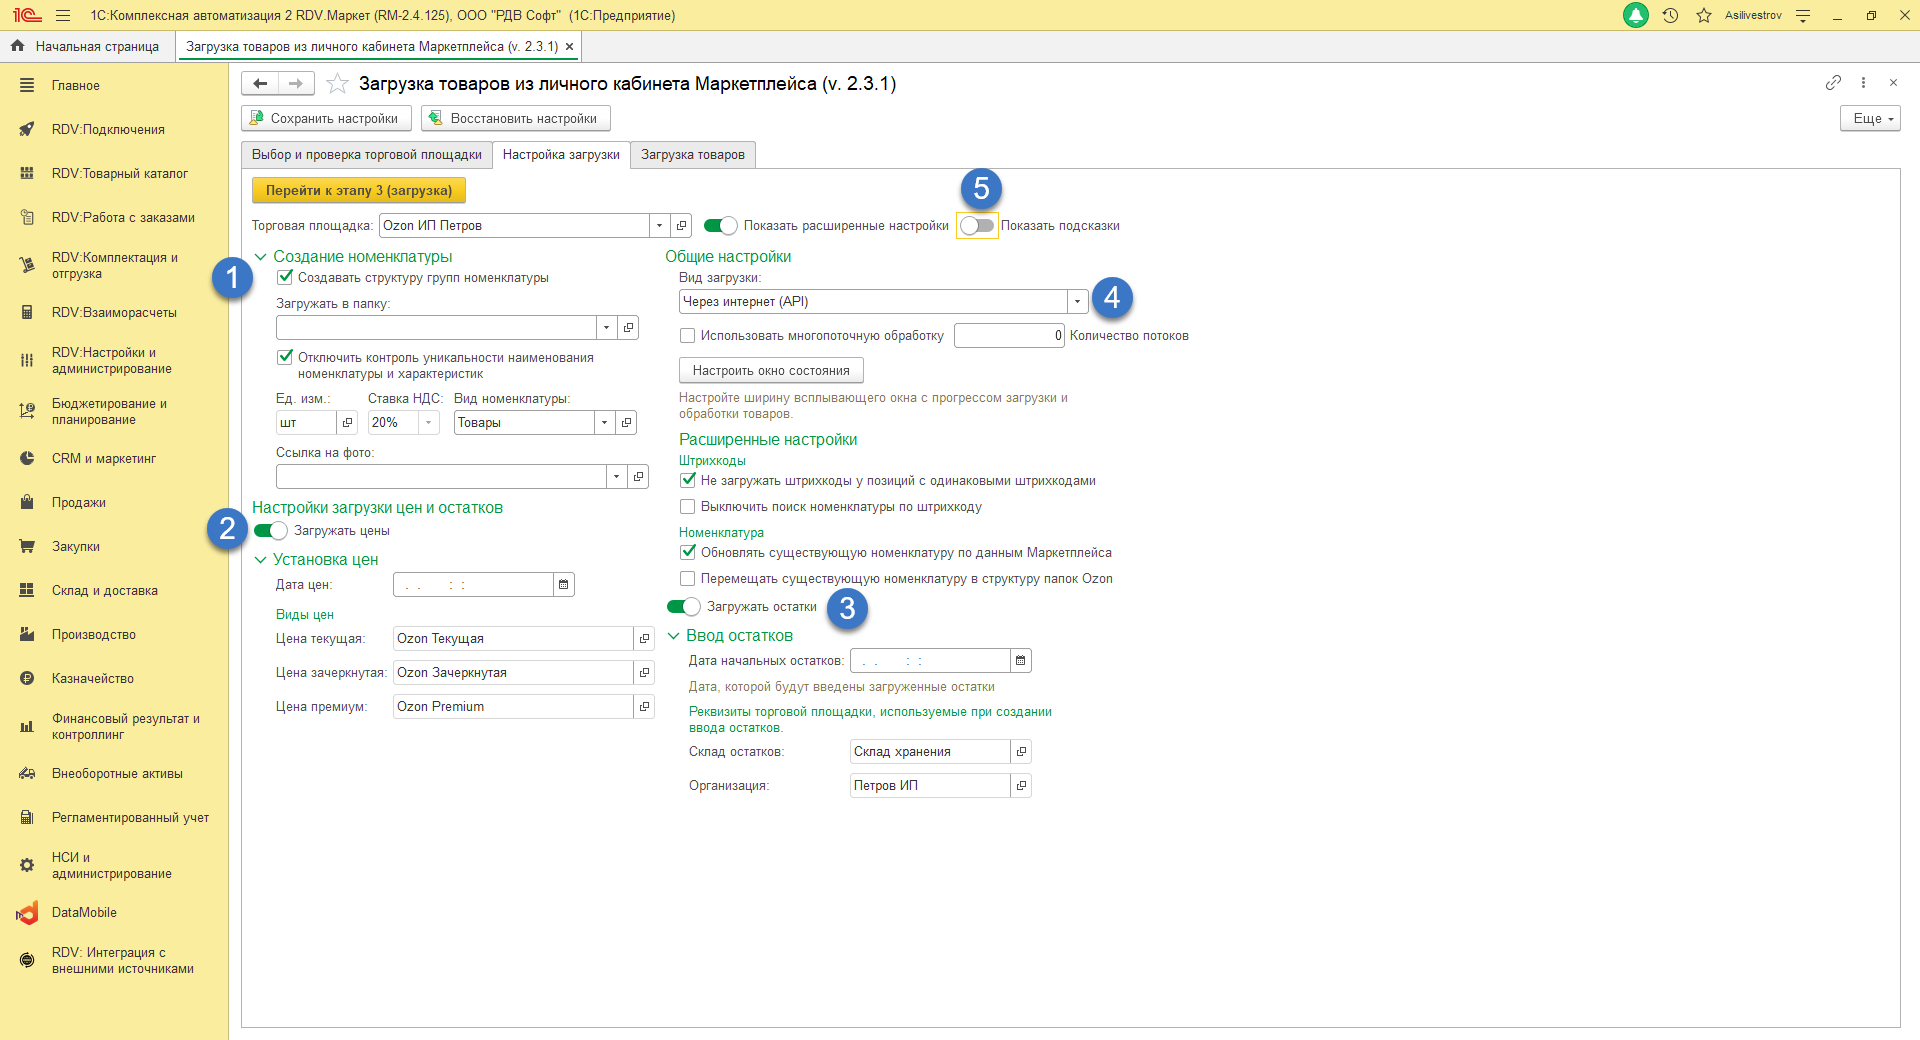Open DataMobile section in sidebar

point(84,913)
